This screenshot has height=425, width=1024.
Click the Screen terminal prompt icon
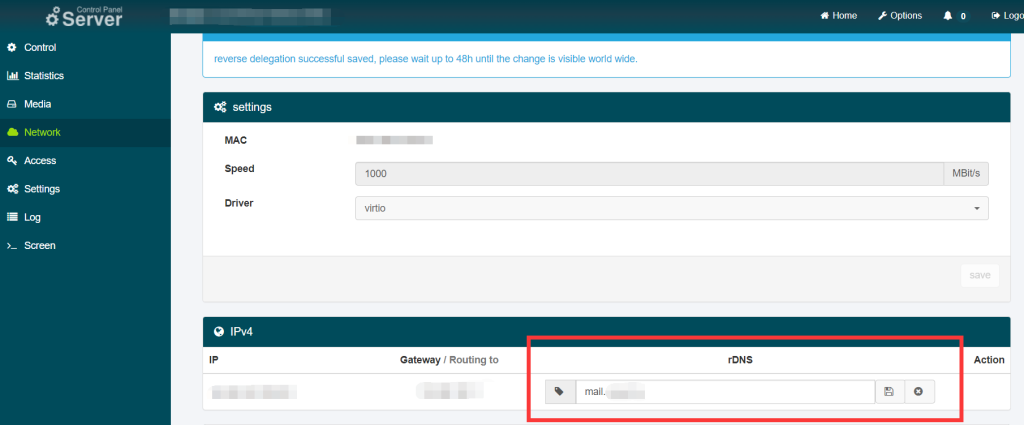(x=12, y=245)
